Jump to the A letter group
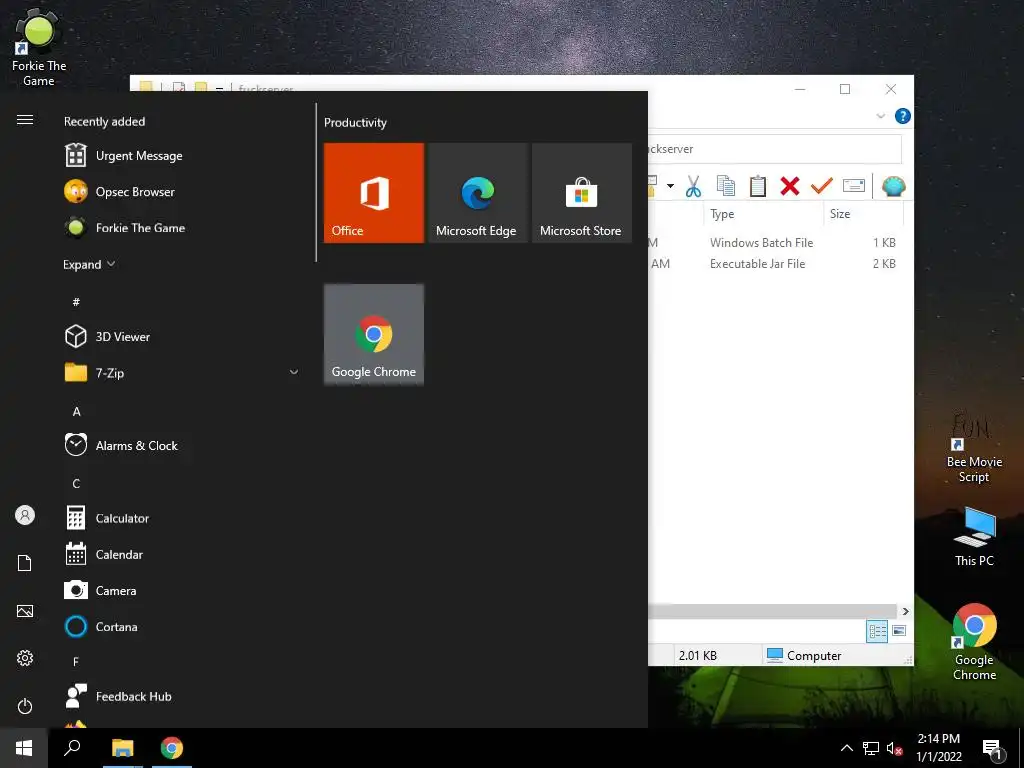 (76, 411)
